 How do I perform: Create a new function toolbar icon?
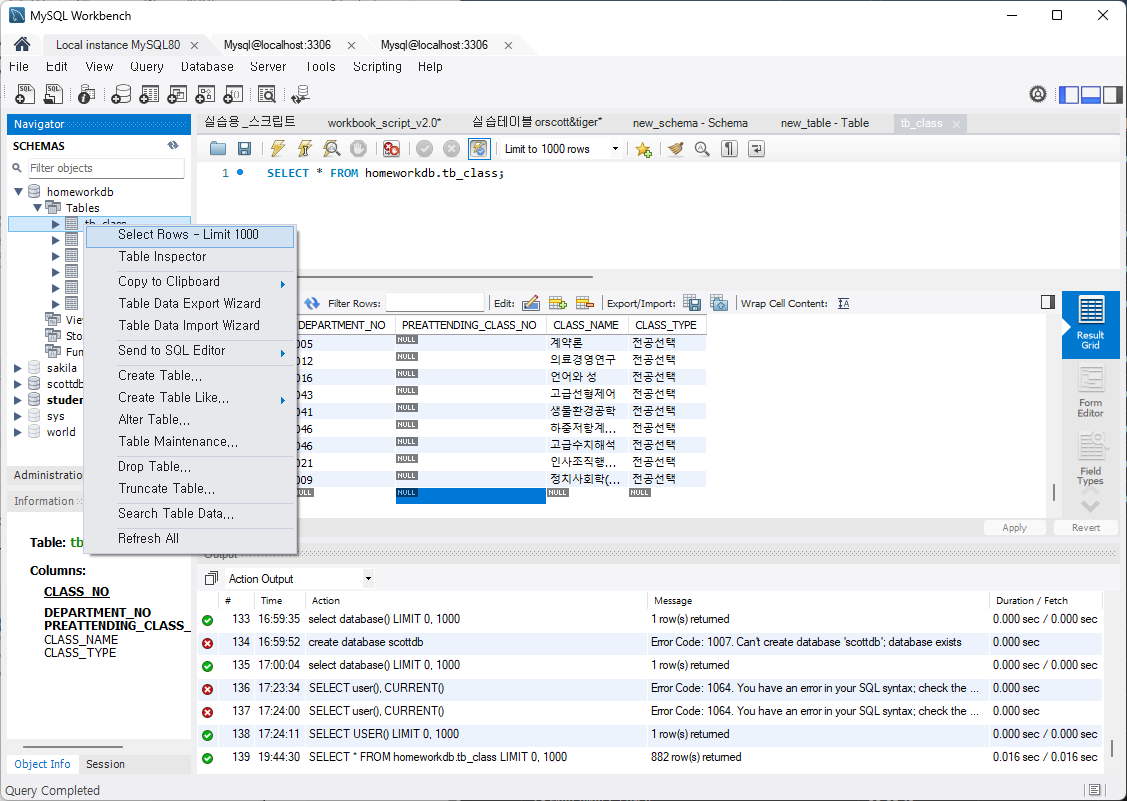pyautogui.click(x=233, y=93)
